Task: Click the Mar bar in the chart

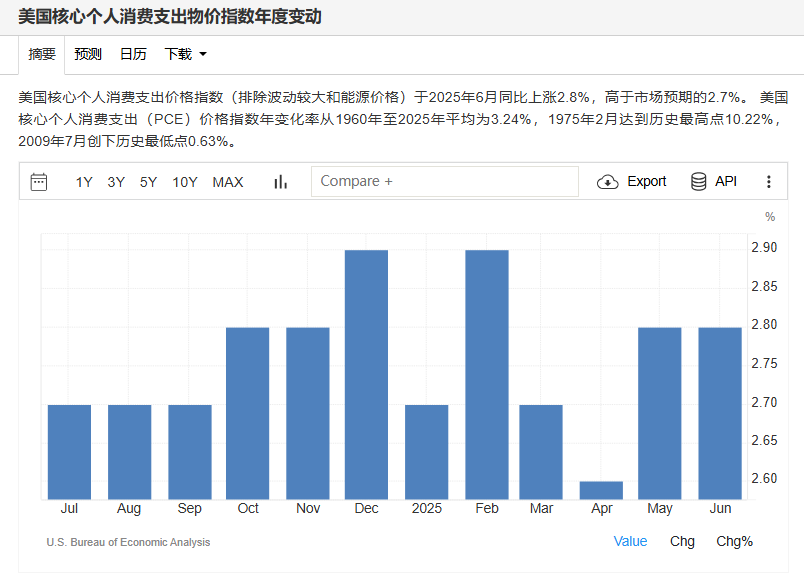Action: coord(541,452)
